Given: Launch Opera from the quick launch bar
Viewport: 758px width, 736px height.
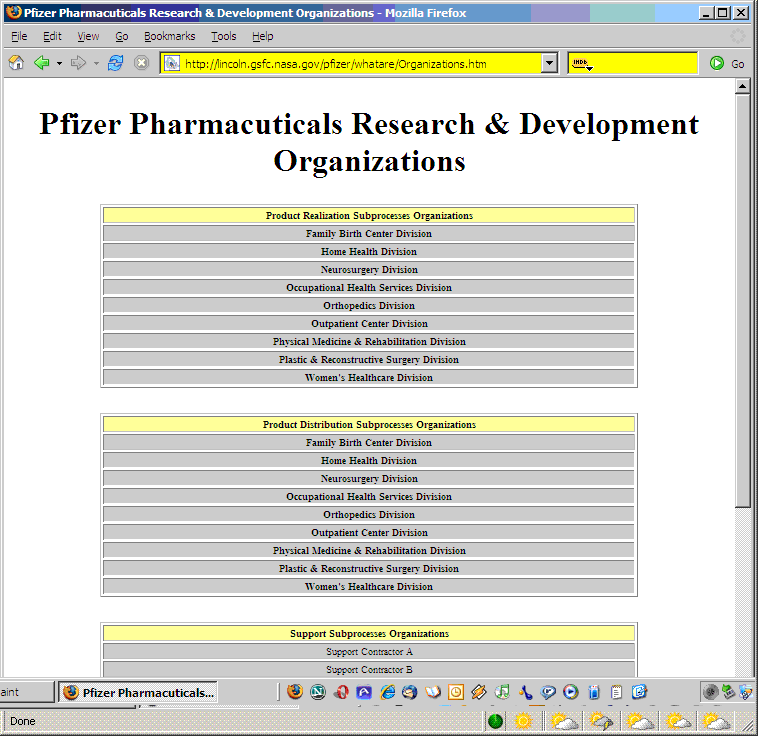Looking at the screenshot, I should 341,692.
